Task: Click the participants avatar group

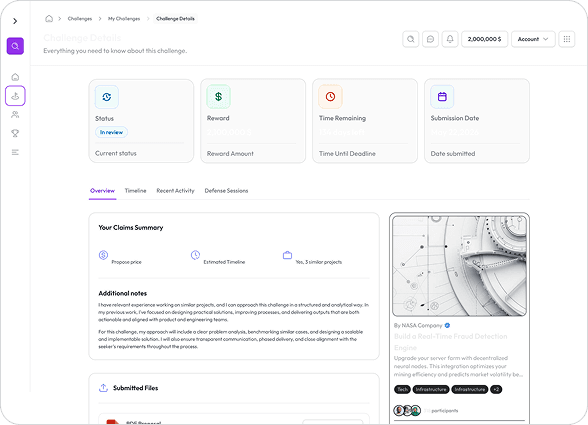Action: [407, 410]
